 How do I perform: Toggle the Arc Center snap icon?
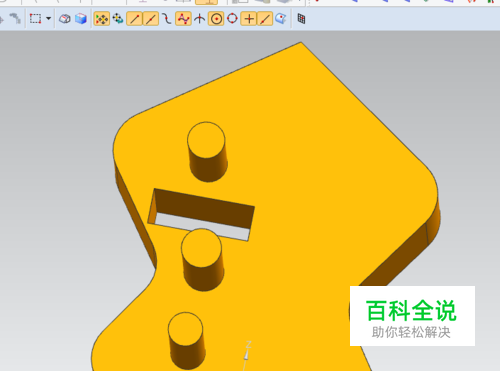[216, 19]
